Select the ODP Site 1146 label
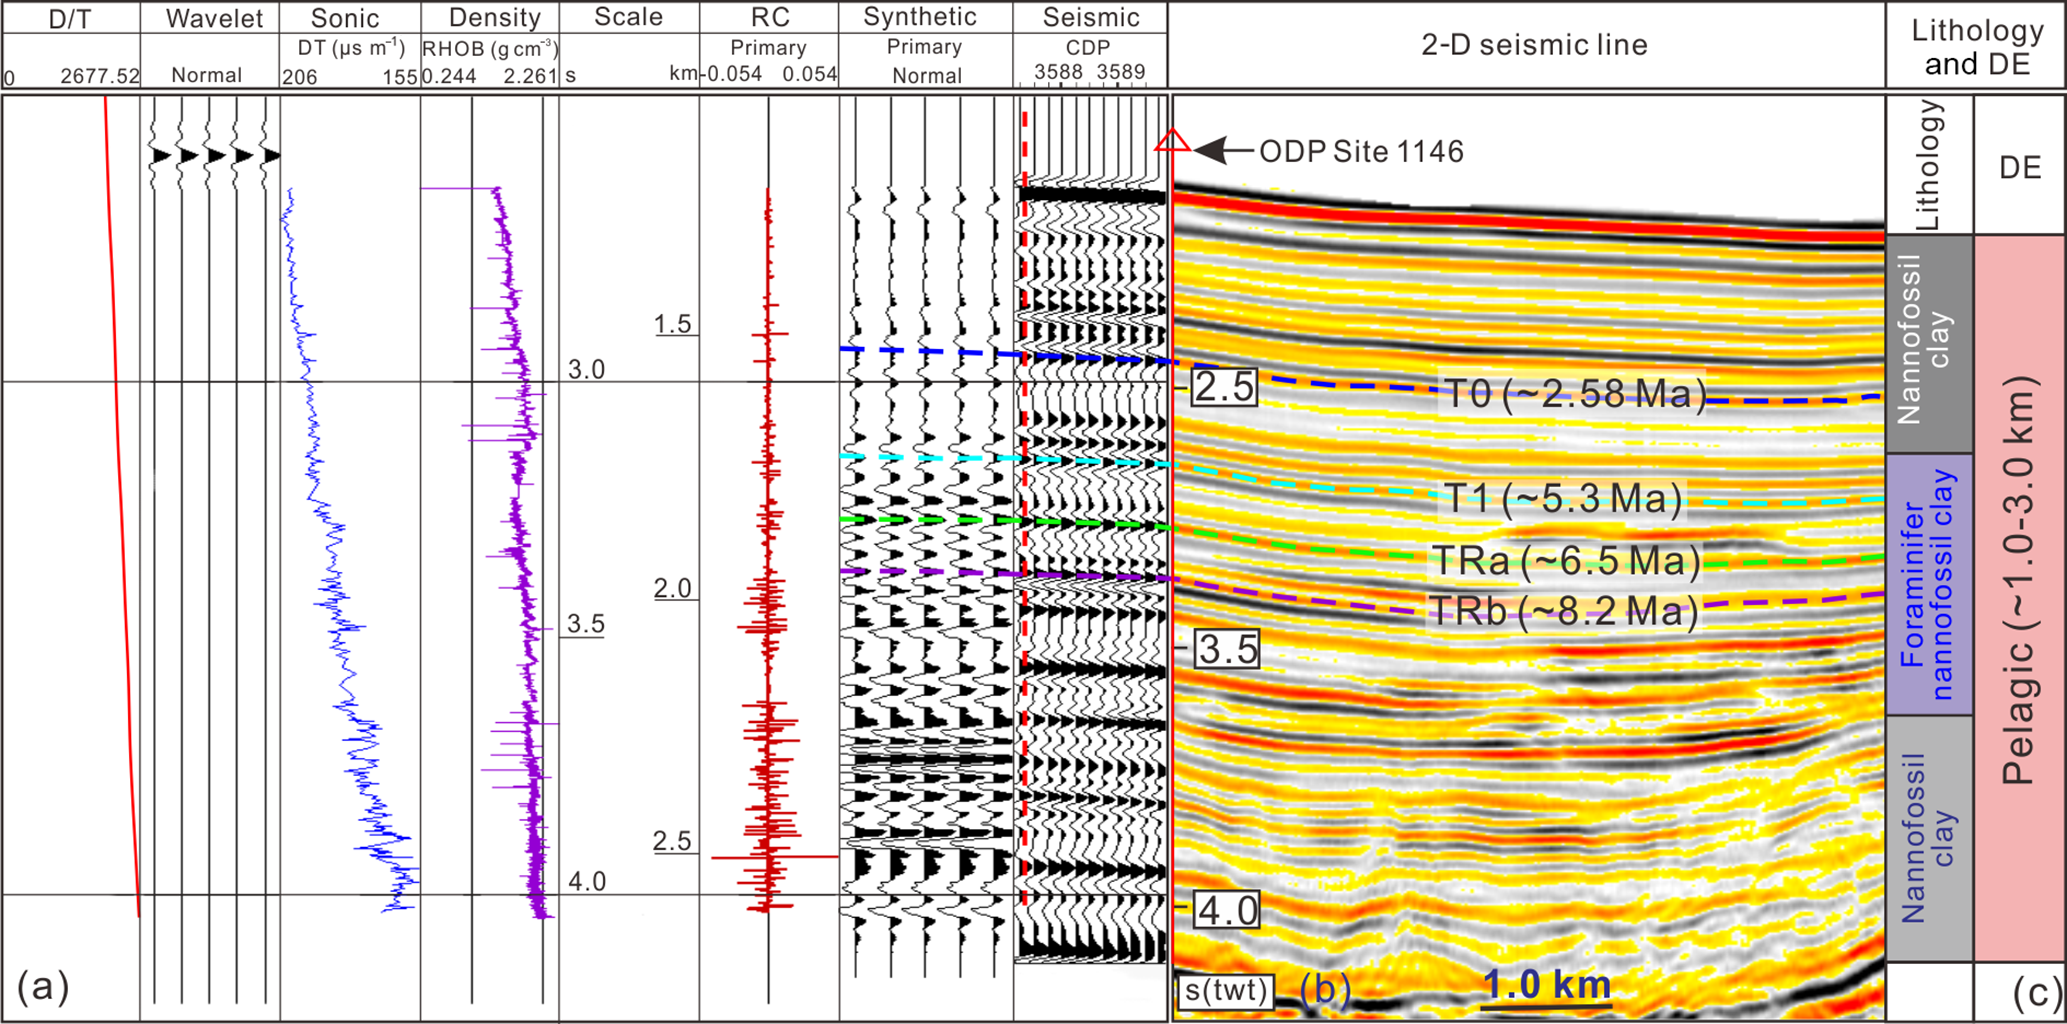 [x=1361, y=152]
